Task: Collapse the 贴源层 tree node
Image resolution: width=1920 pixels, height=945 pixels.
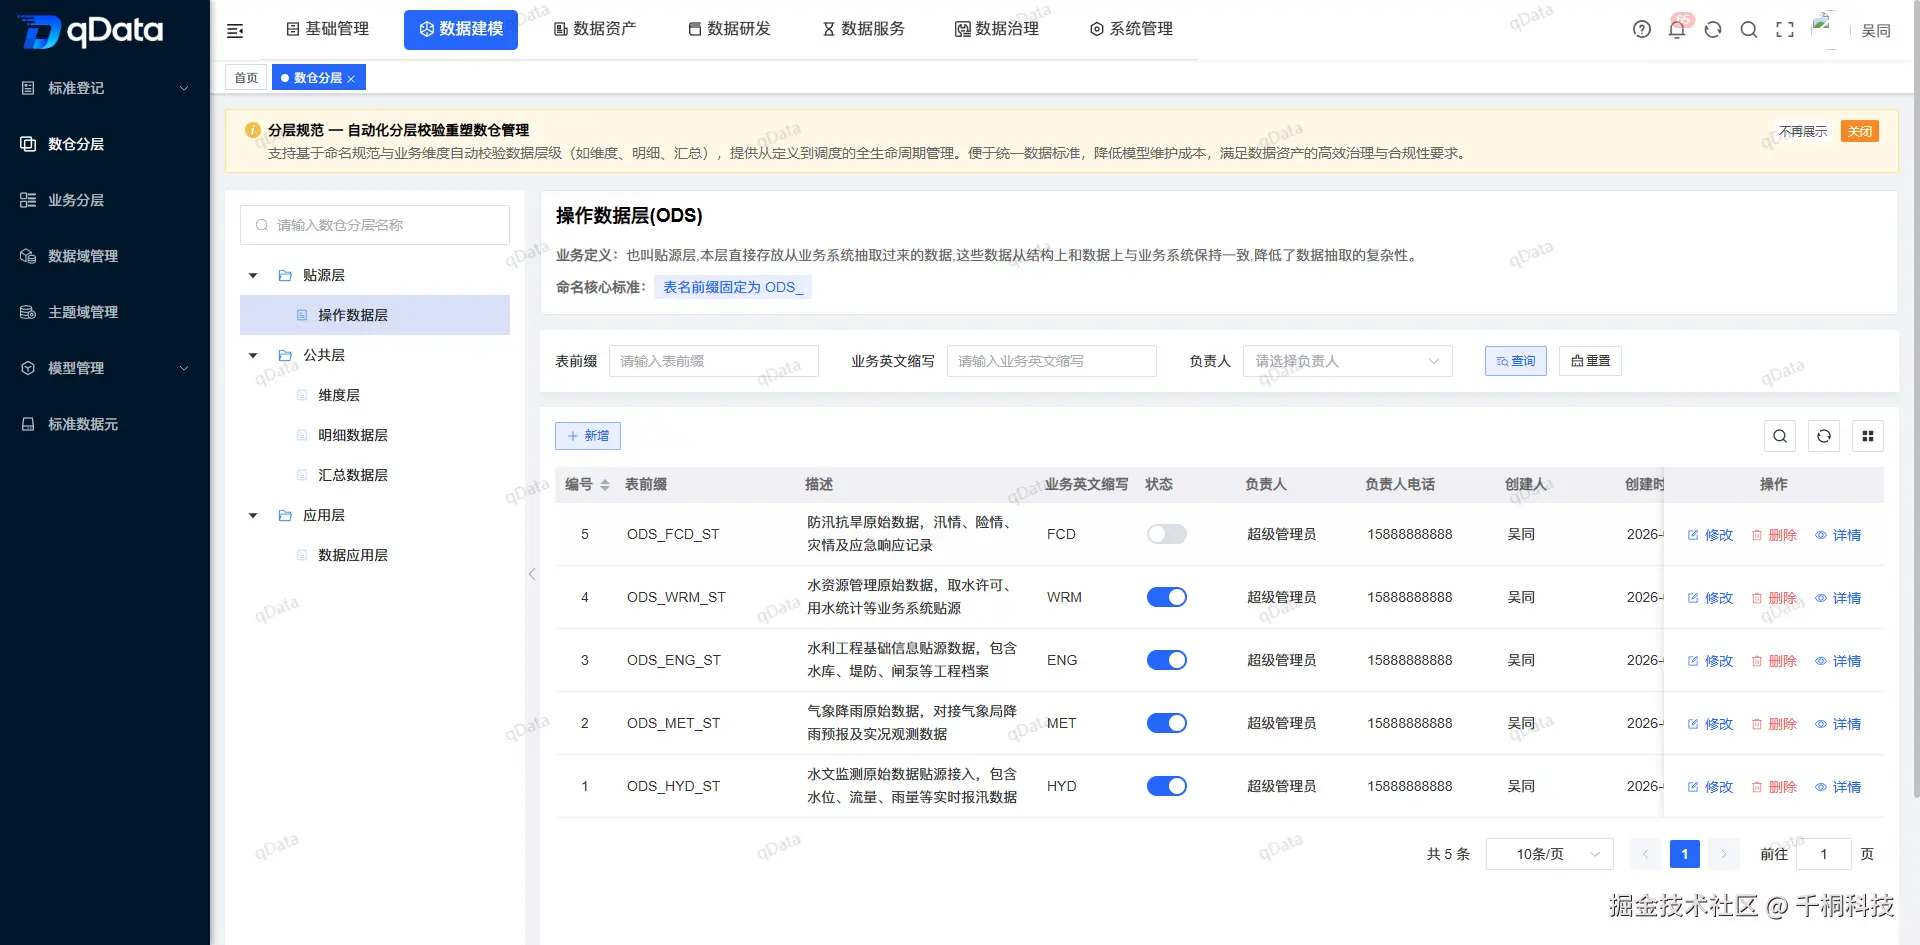Action: point(253,275)
